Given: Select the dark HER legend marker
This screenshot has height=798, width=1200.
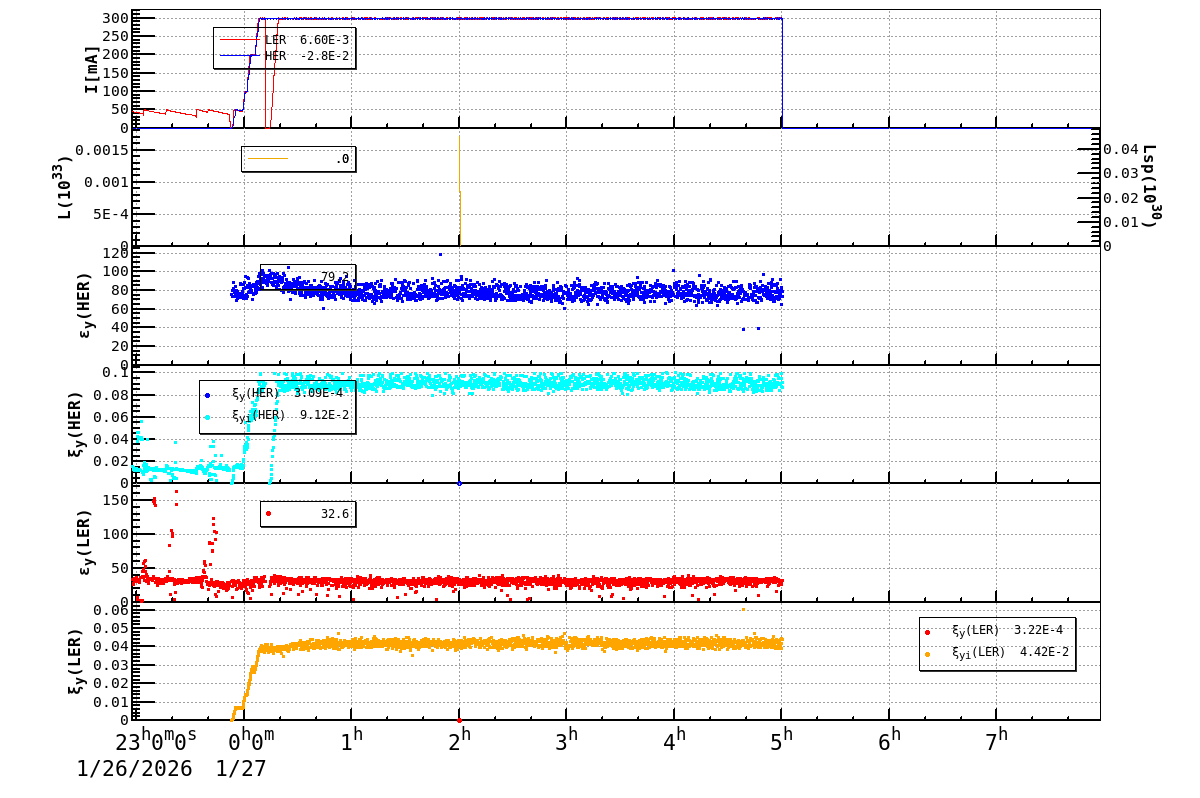Looking at the screenshot, I should [x=238, y=57].
